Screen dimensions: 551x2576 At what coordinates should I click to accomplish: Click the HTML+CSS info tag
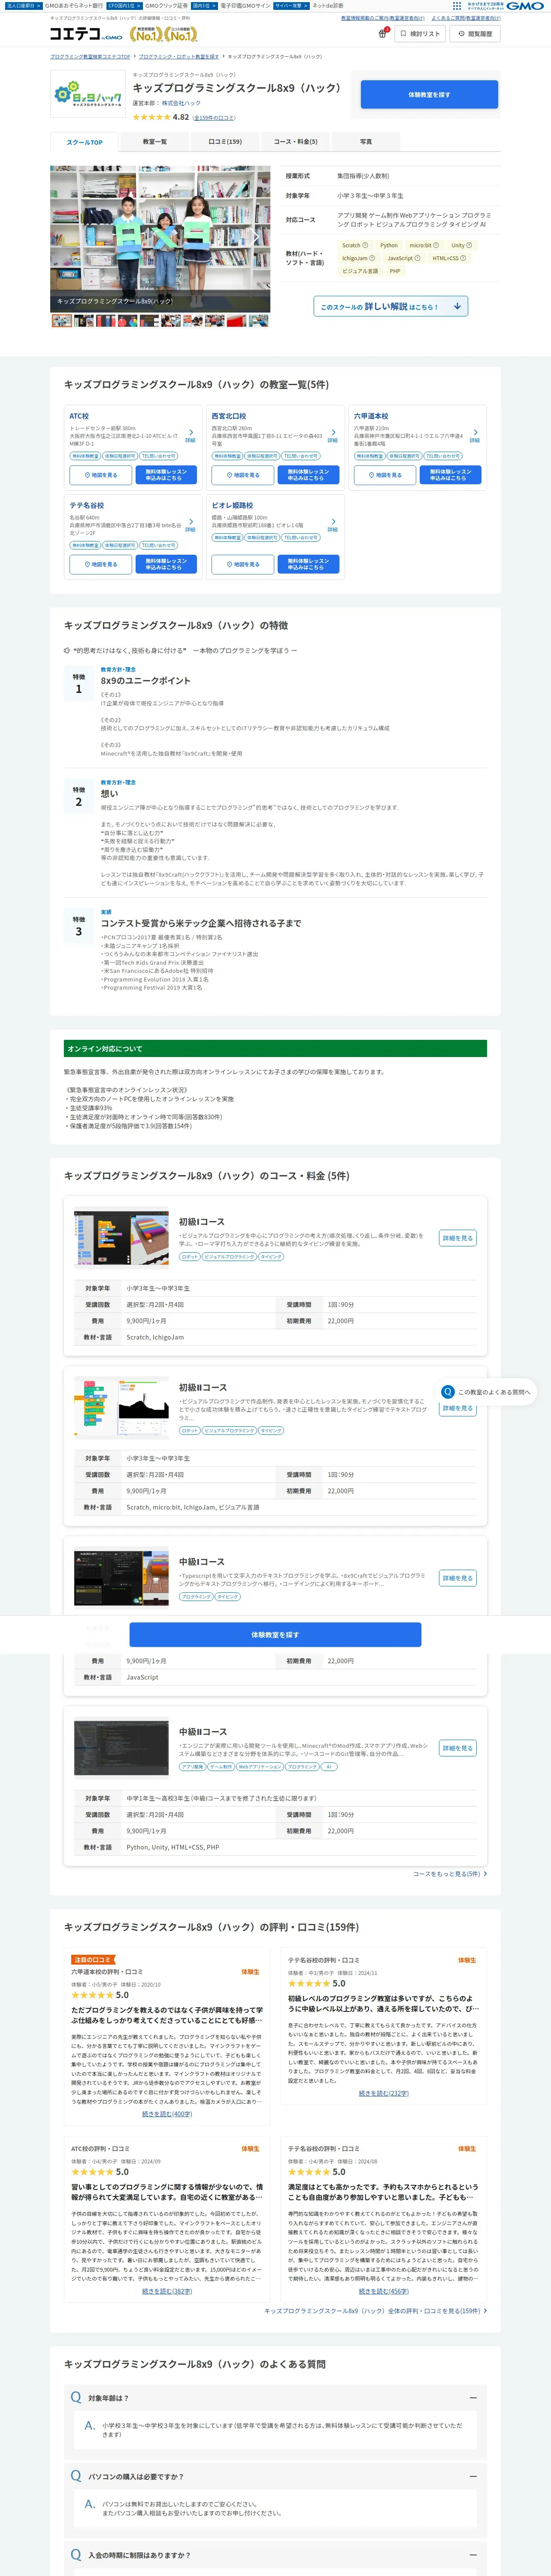coord(449,258)
